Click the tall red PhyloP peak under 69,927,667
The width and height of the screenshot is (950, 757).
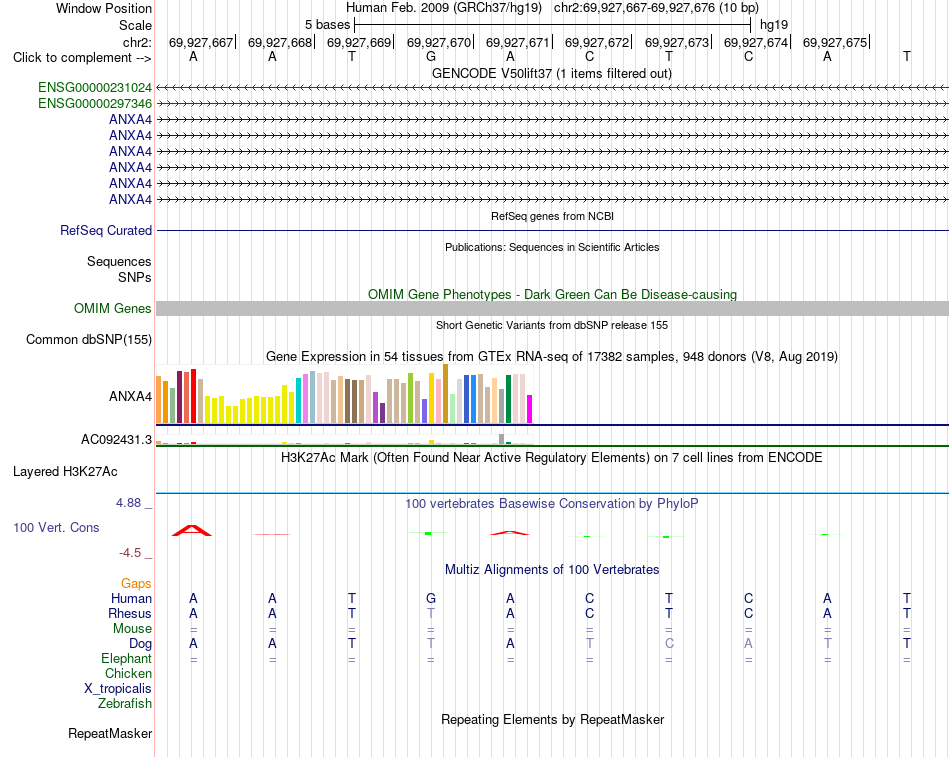[192, 530]
